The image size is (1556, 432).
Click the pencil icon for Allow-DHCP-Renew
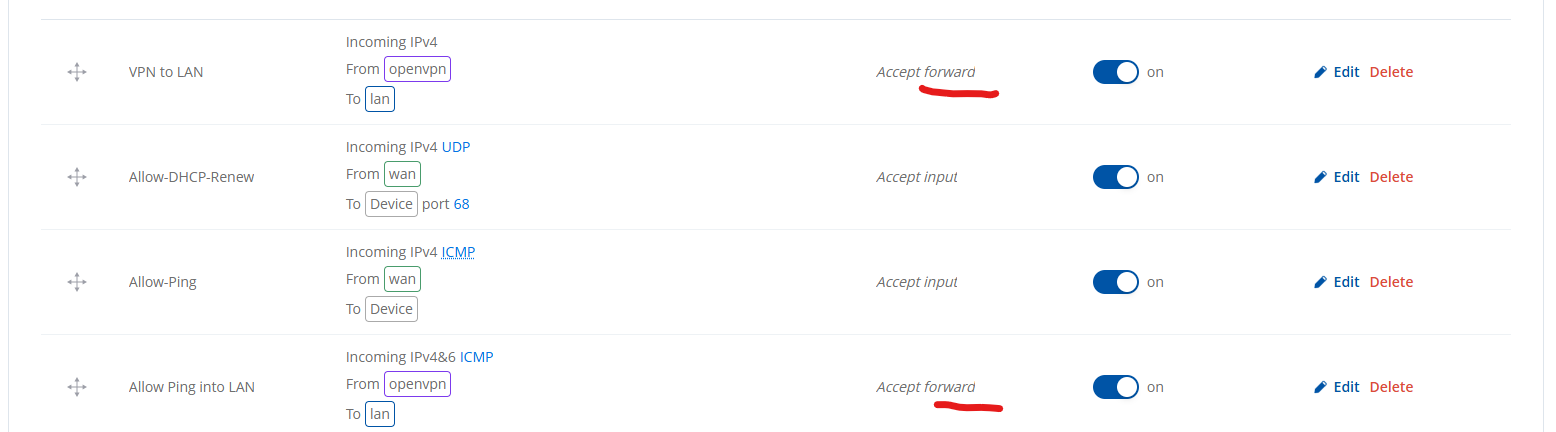(x=1320, y=177)
